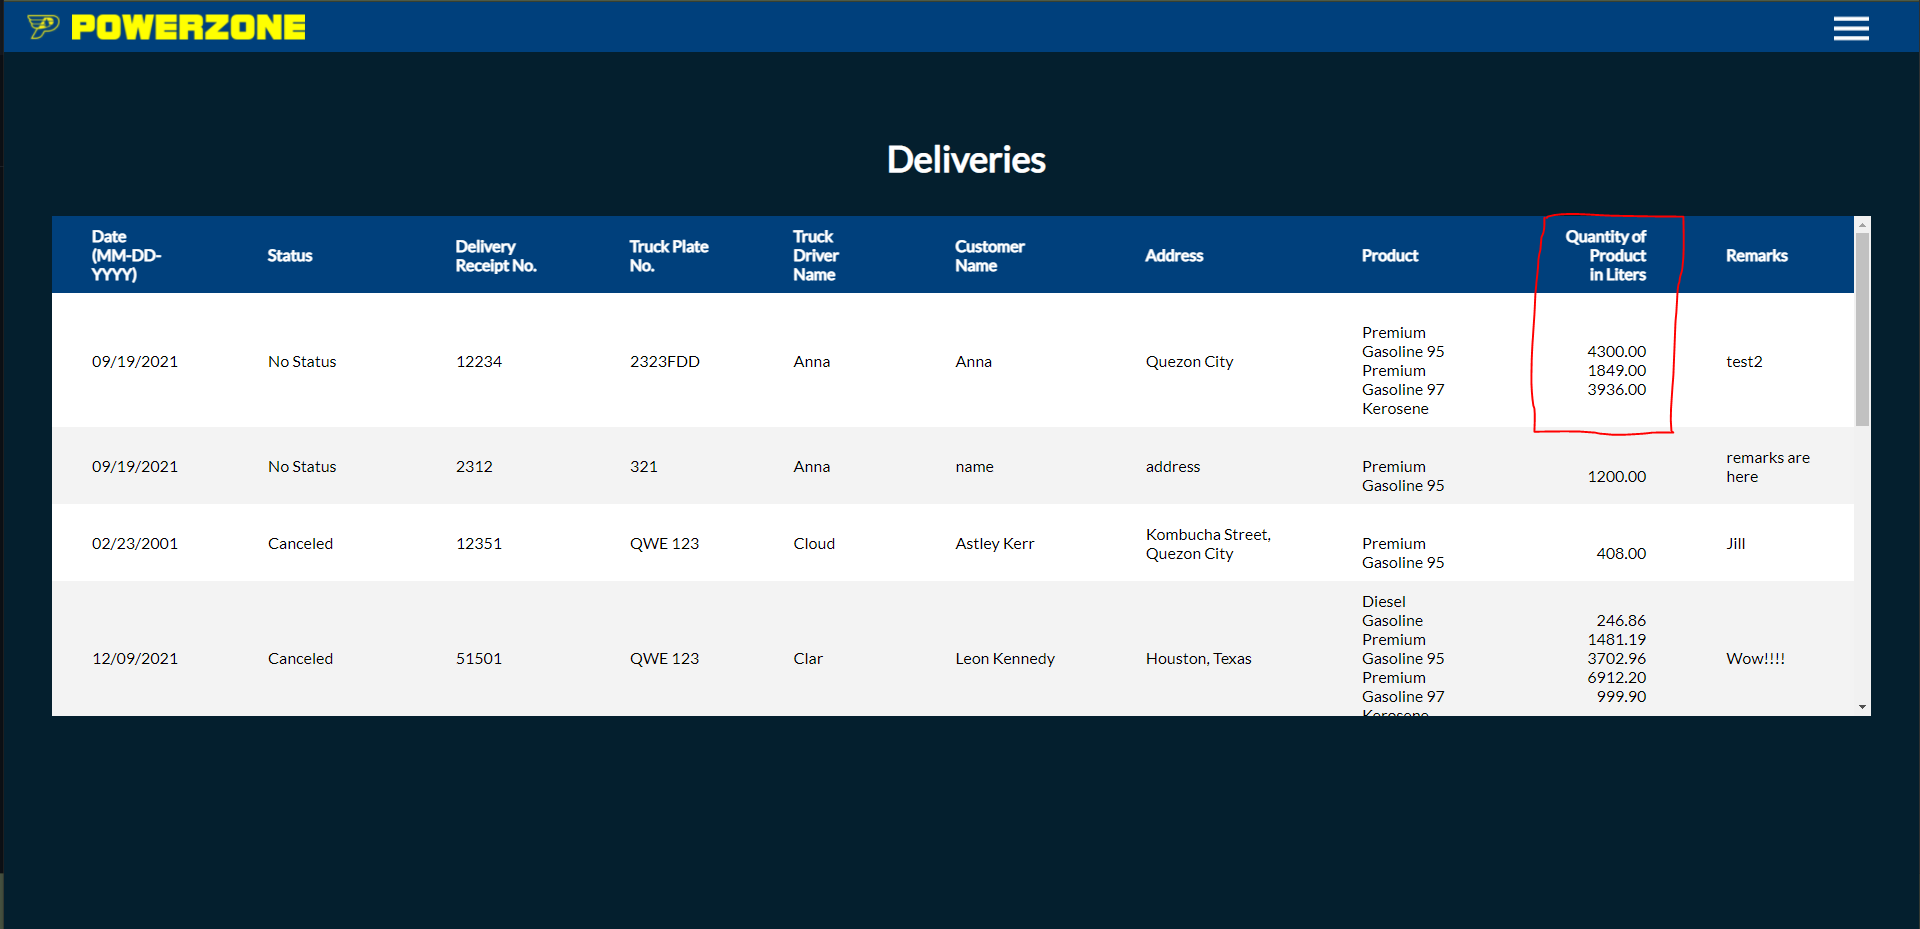The height and width of the screenshot is (929, 1920).
Task: Click the Product column header
Action: coord(1390,256)
